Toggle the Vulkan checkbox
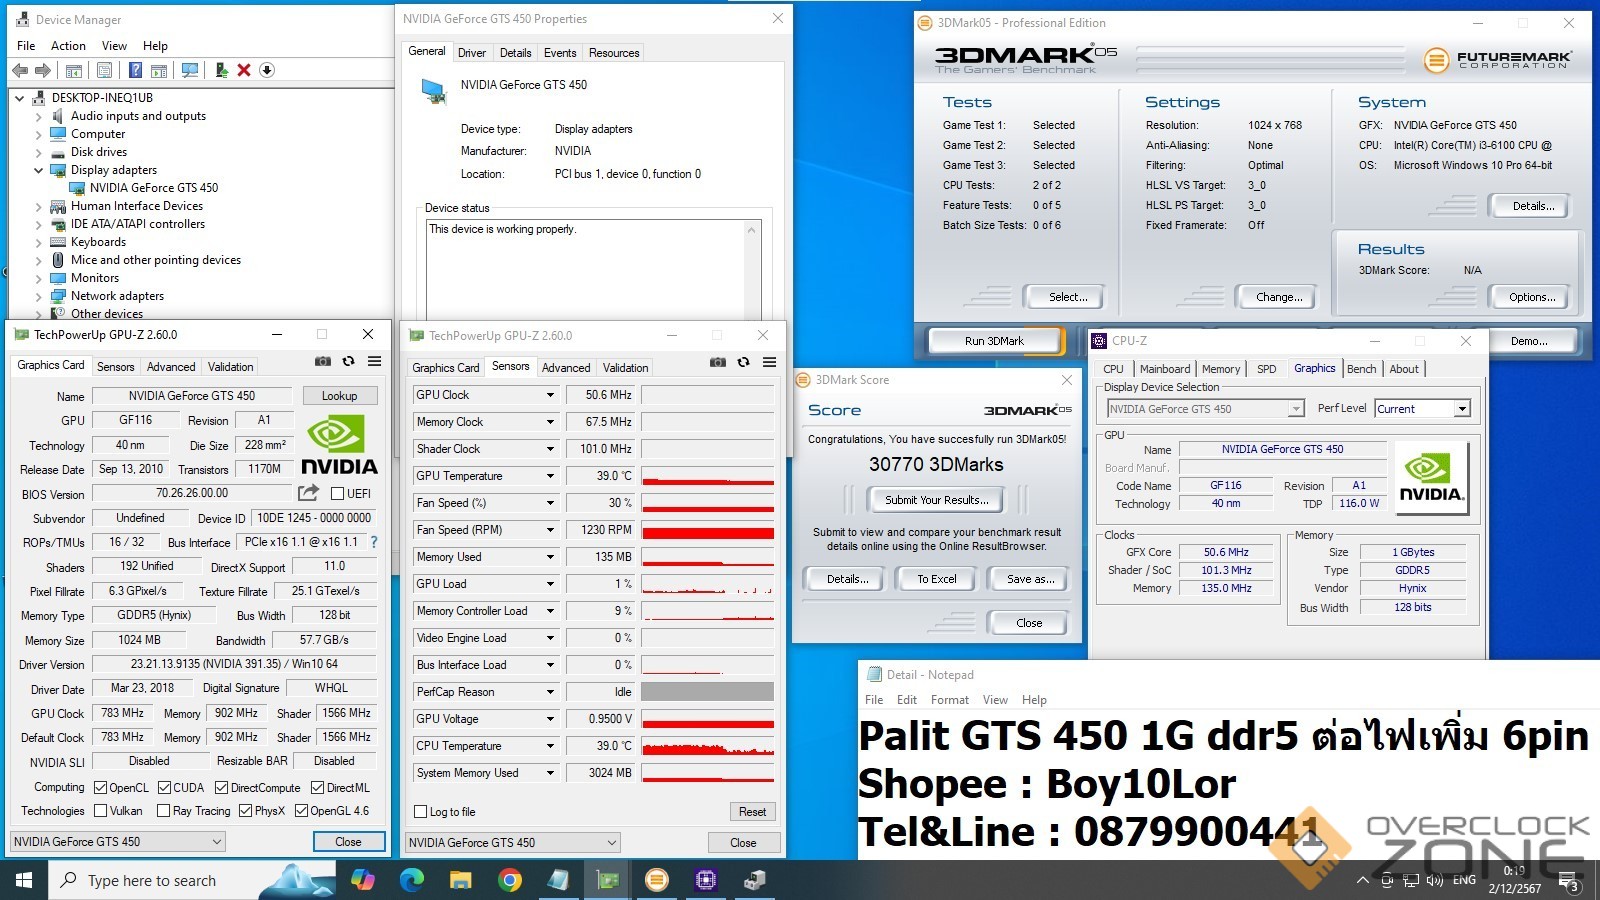Screen dimensions: 1600x900 click(x=101, y=811)
